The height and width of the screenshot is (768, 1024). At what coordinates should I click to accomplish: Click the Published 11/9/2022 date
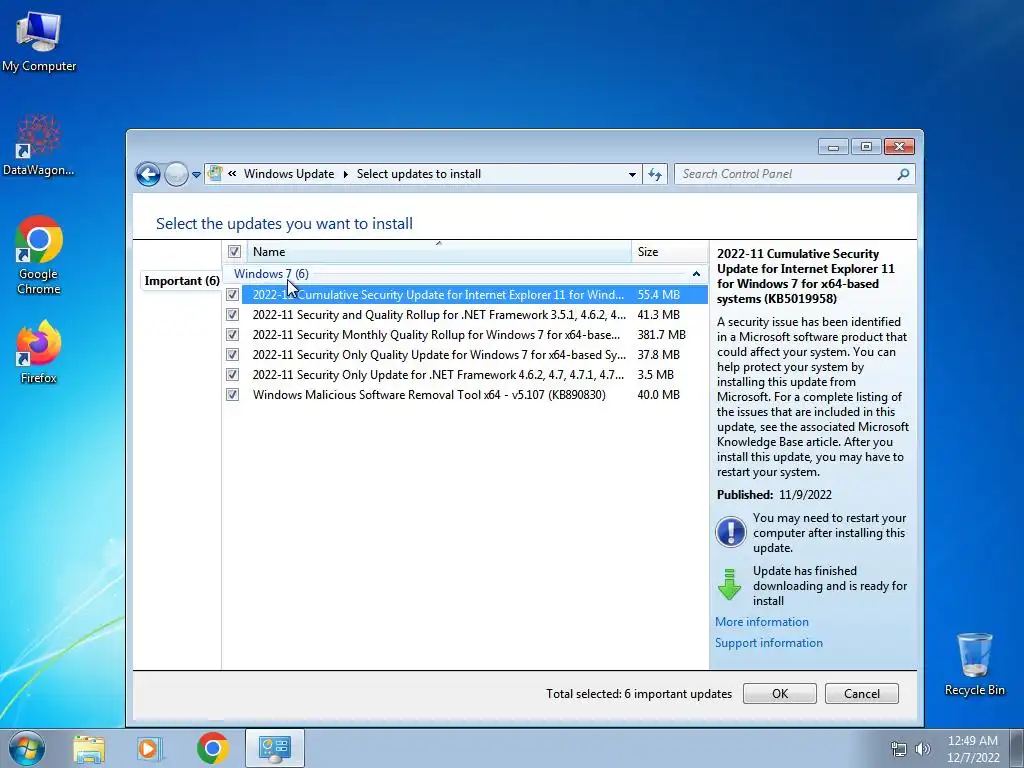(805, 494)
